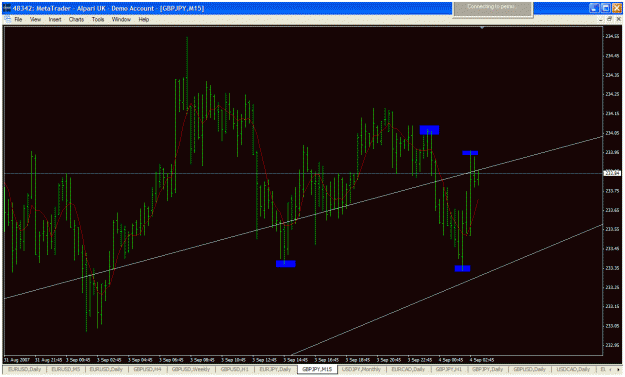Switch to the EURCAD,Daily chart tab
Image resolution: width=625 pixels, height=377 pixels.
tap(408, 369)
